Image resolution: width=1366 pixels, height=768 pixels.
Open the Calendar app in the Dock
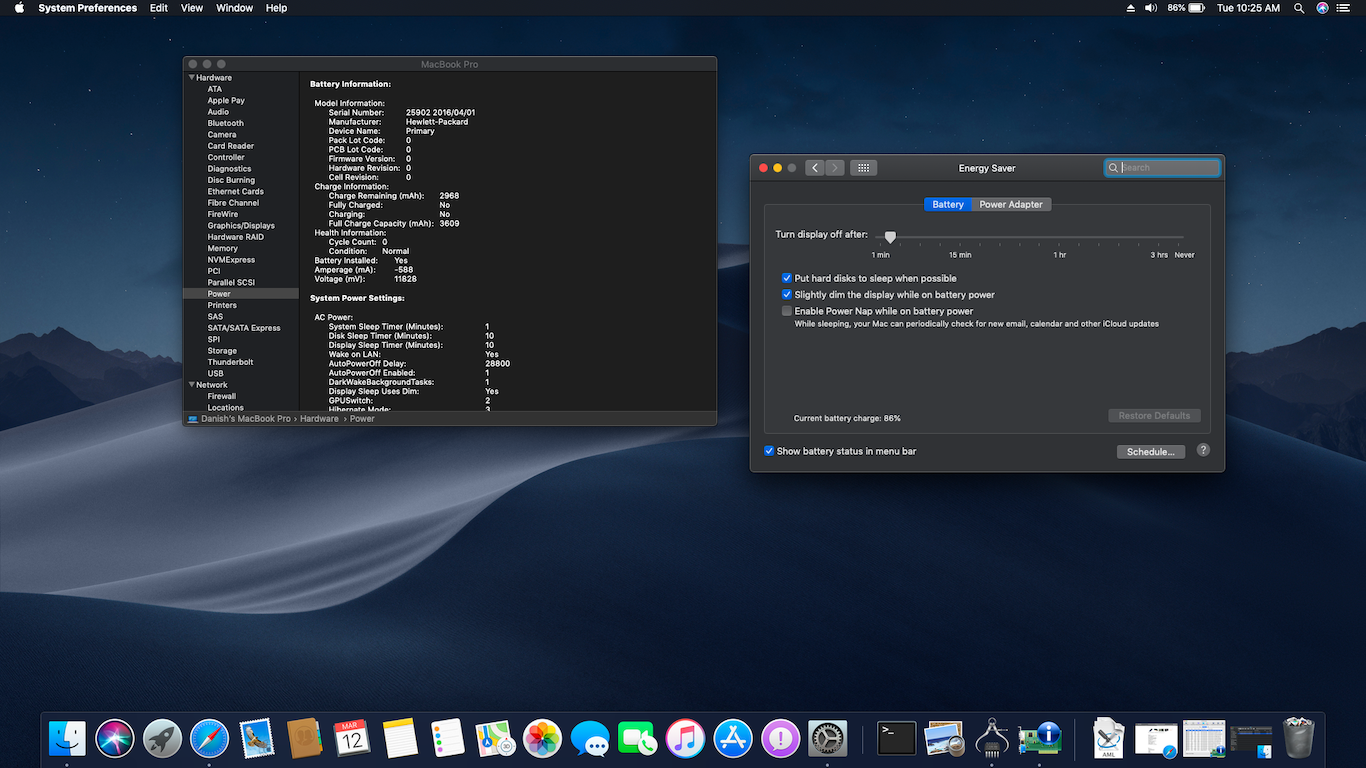[352, 738]
